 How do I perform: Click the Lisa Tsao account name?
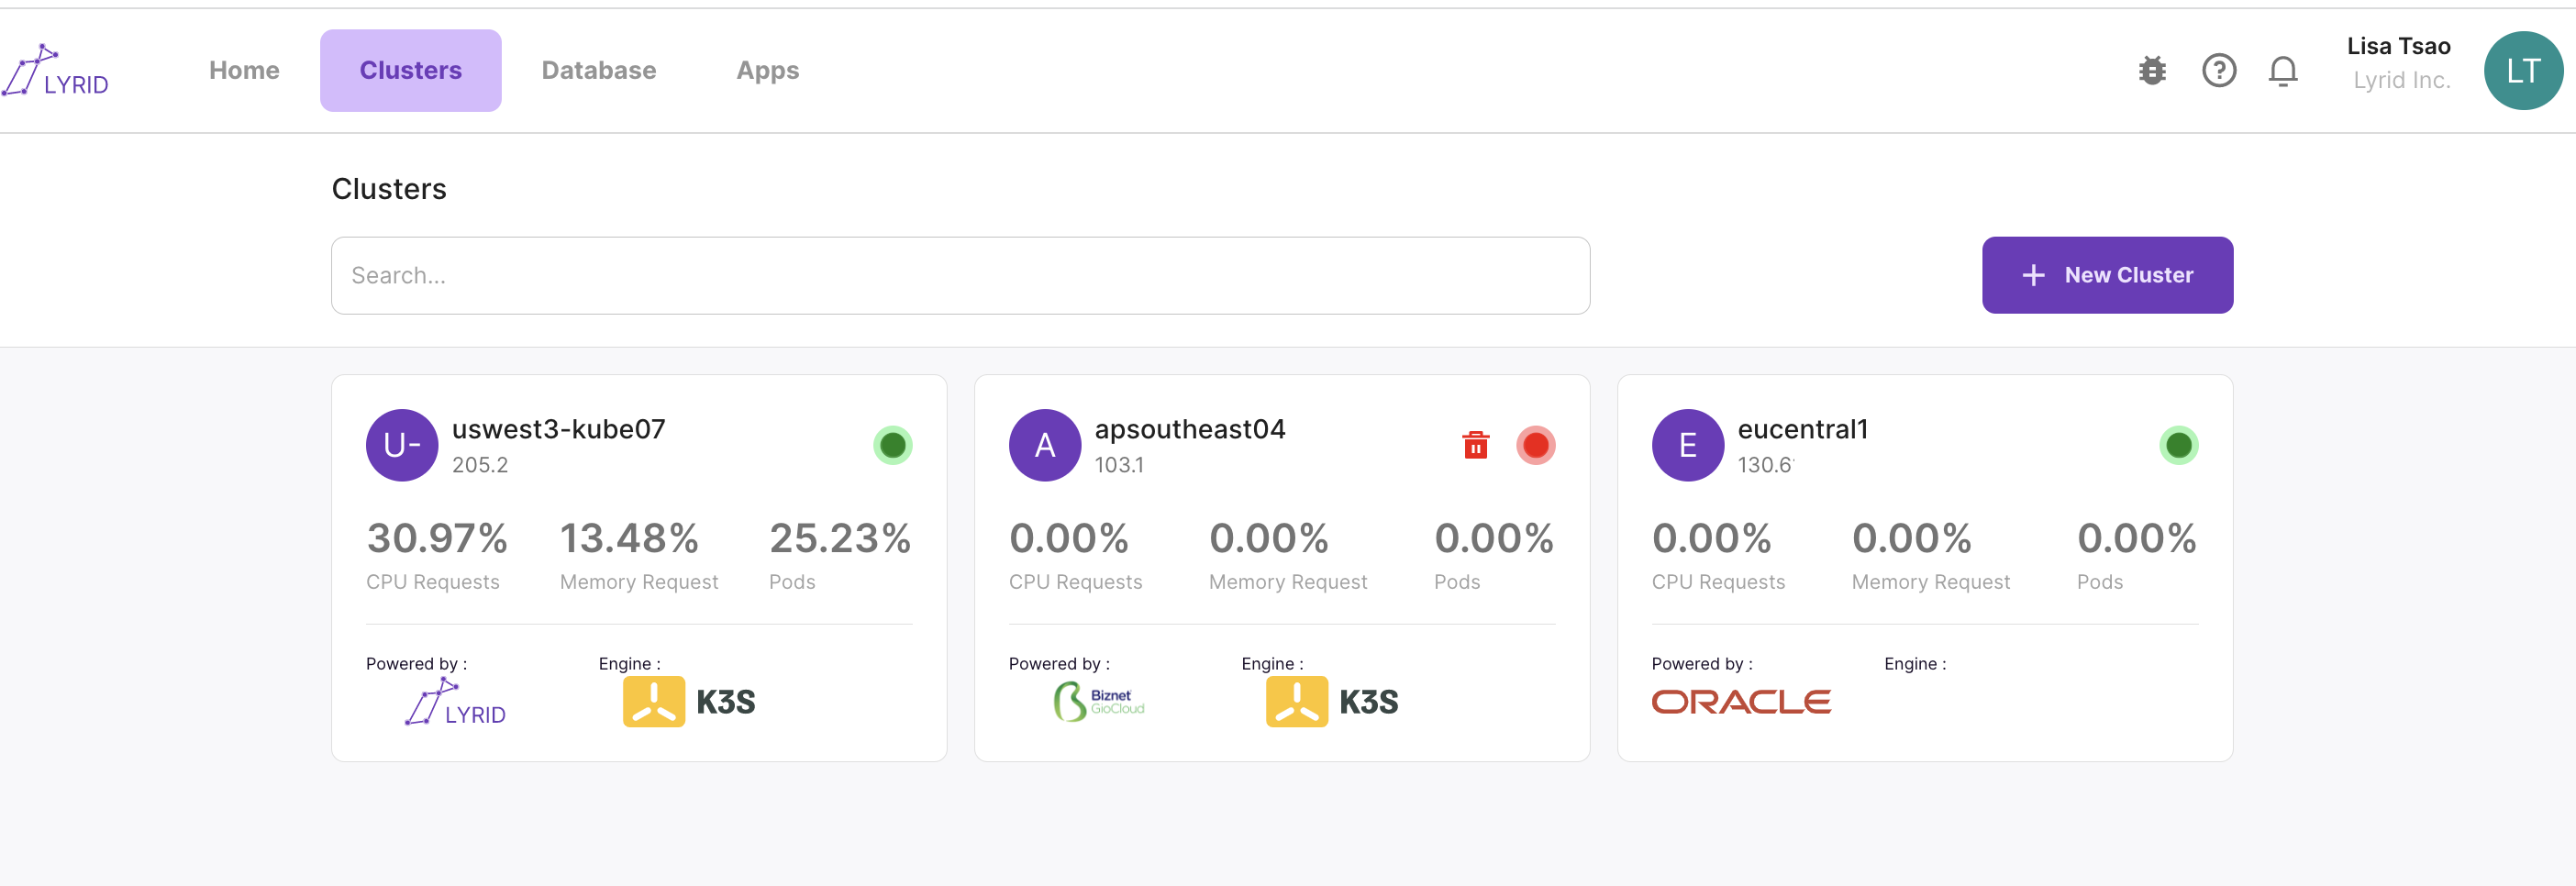[x=2398, y=47]
